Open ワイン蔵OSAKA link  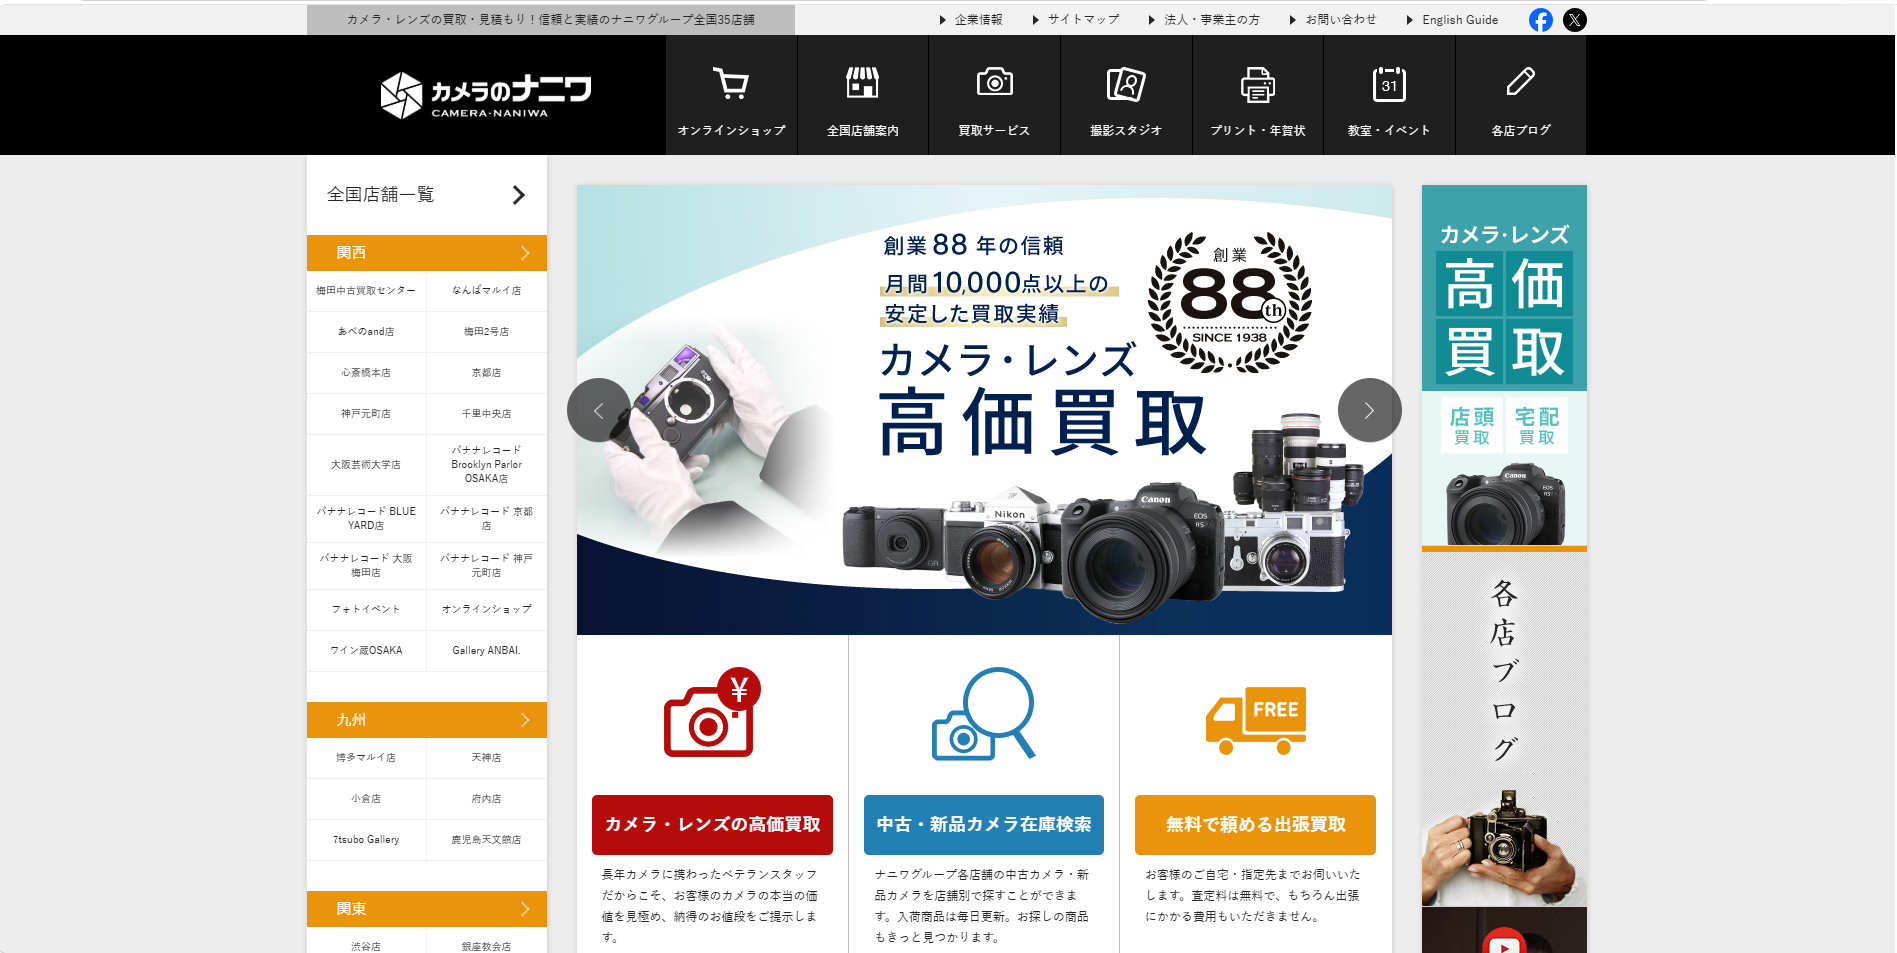click(x=366, y=651)
